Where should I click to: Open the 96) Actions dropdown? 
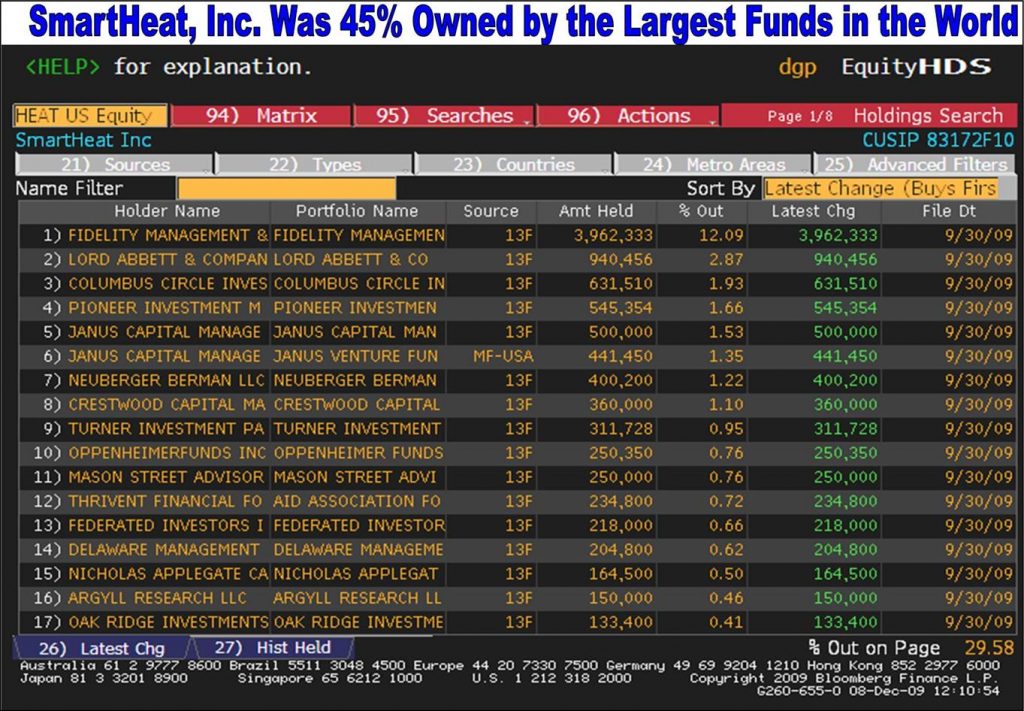coord(627,116)
